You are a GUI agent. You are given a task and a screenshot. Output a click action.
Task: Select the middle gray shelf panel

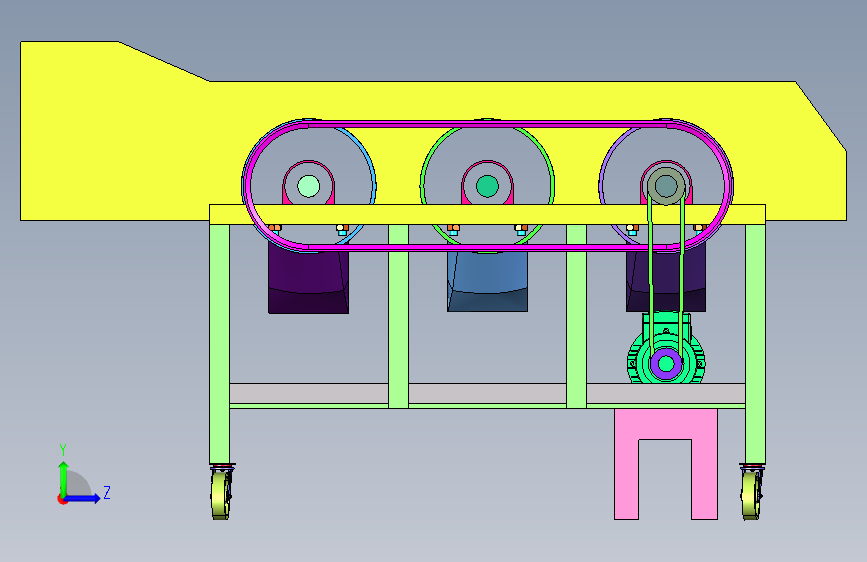click(x=487, y=393)
